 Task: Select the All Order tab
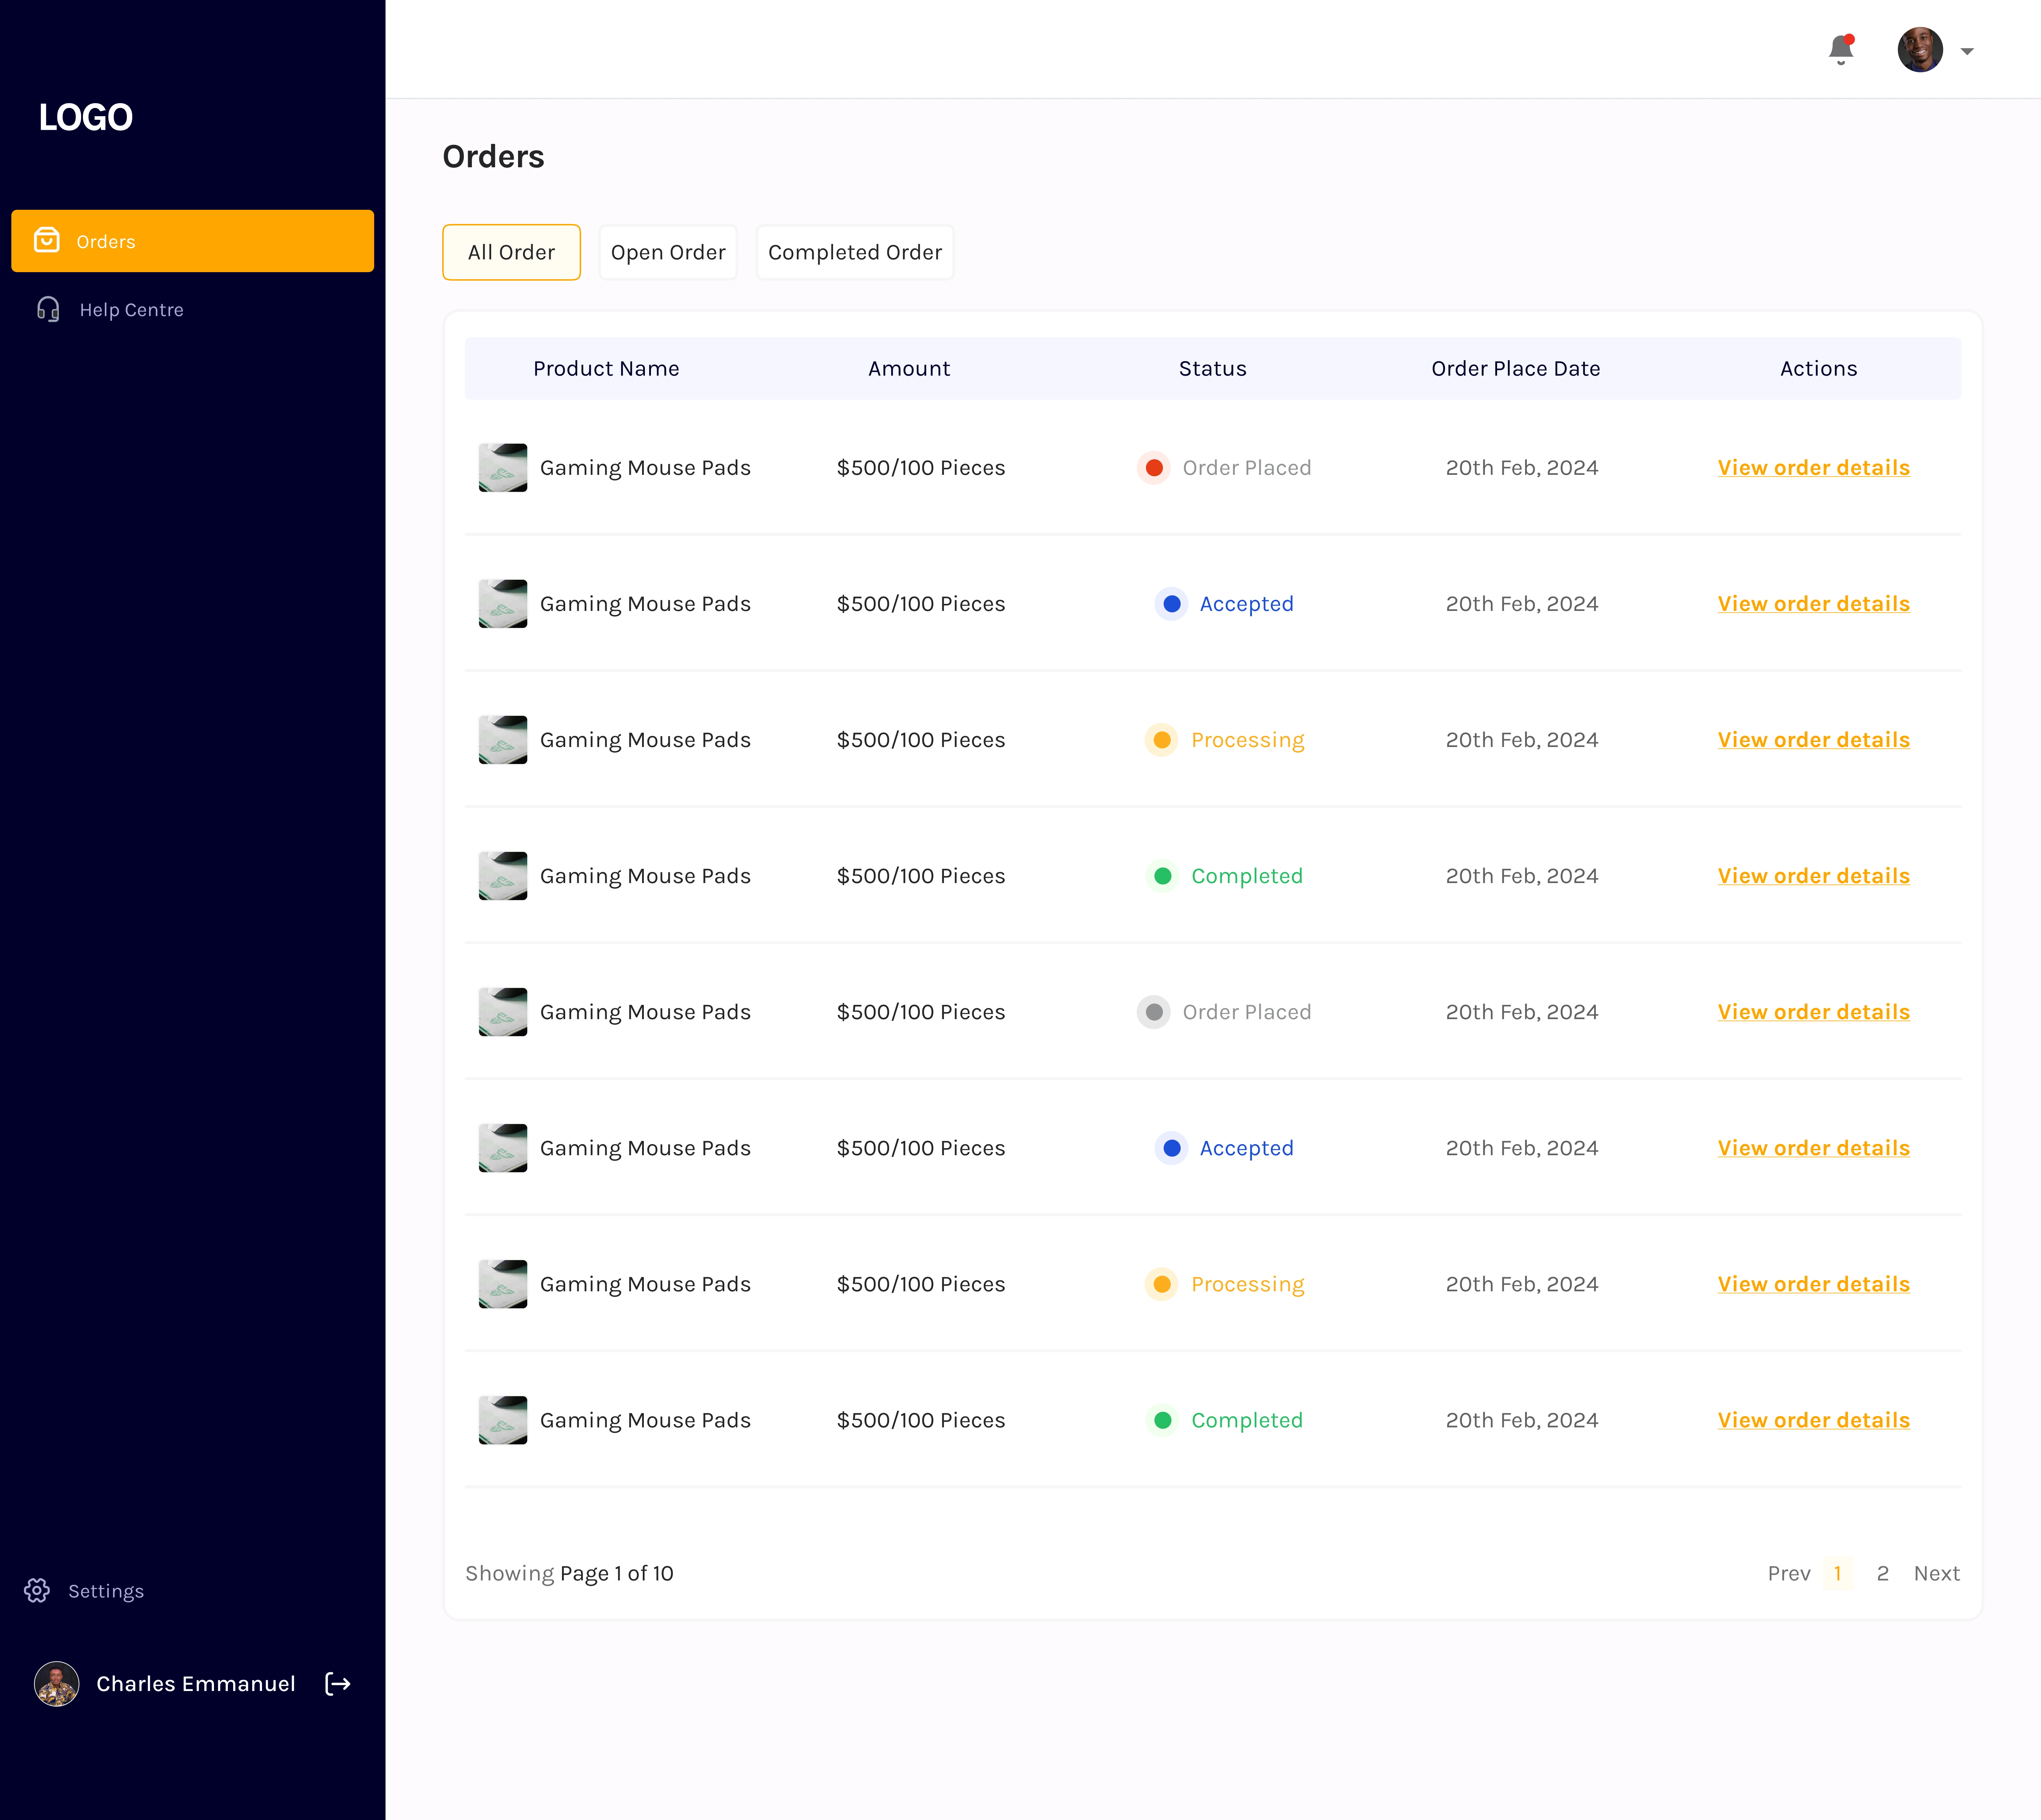point(511,252)
